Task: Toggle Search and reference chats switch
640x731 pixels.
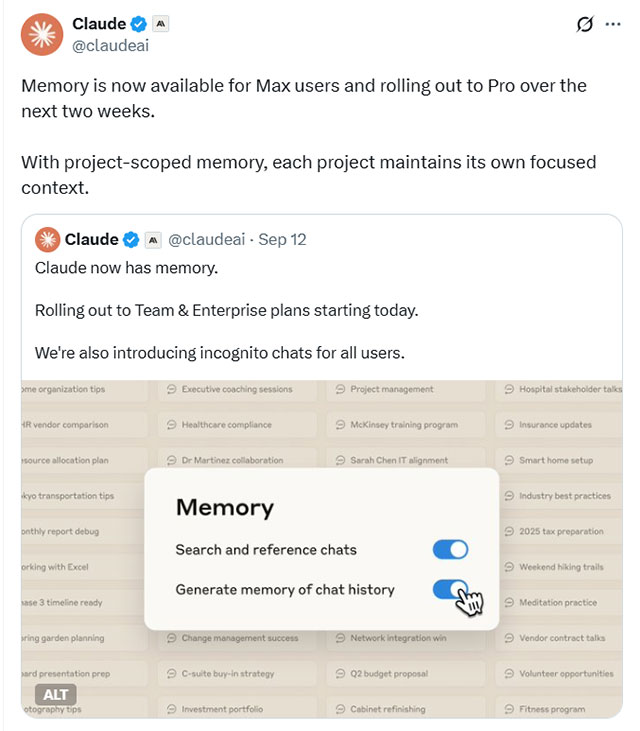Action: tap(450, 549)
